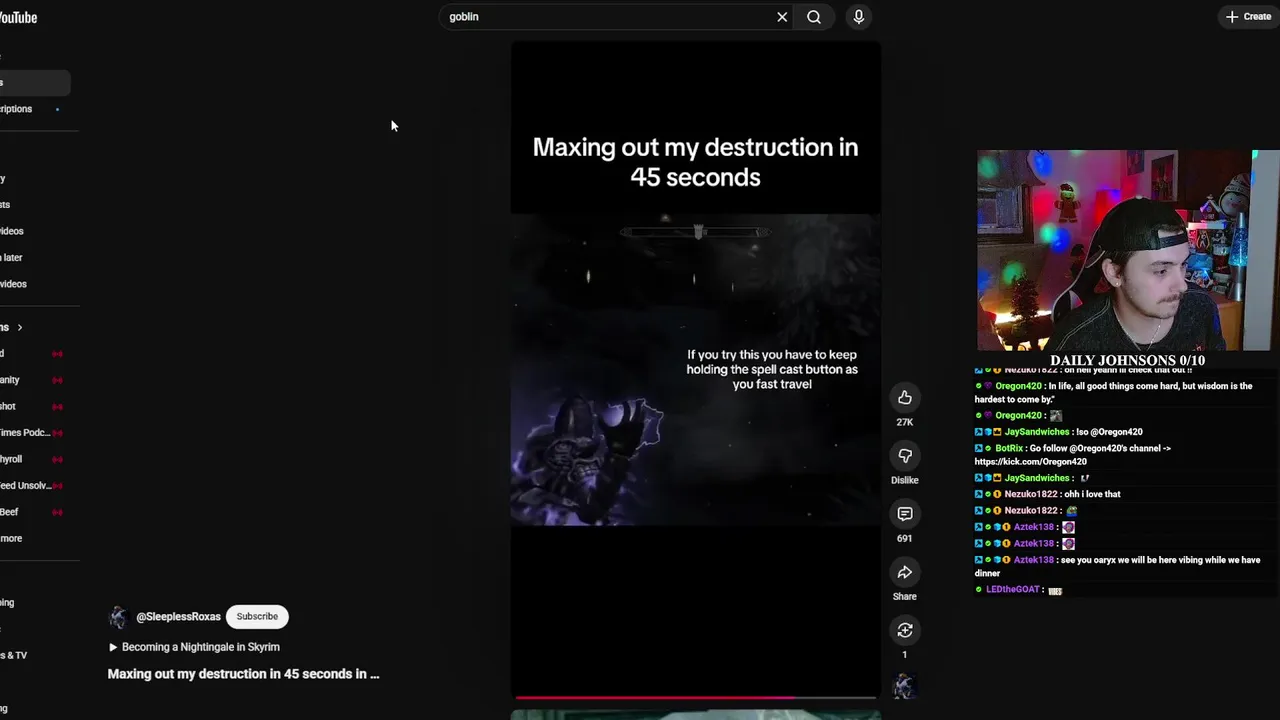Click the Dislike label

click(x=904, y=480)
